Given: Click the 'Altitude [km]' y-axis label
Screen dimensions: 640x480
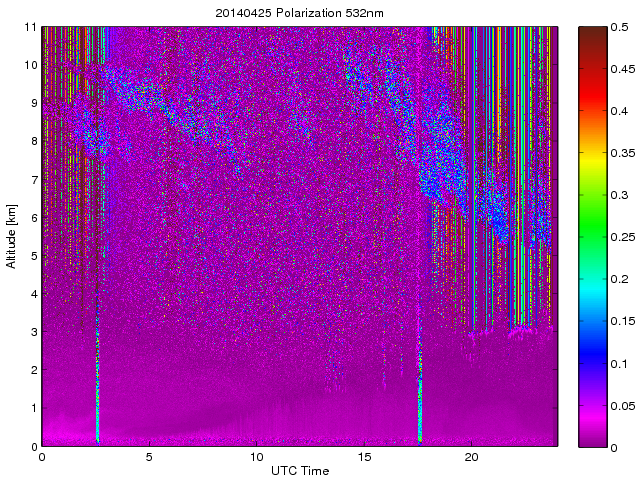Looking at the screenshot, I should [12, 236].
